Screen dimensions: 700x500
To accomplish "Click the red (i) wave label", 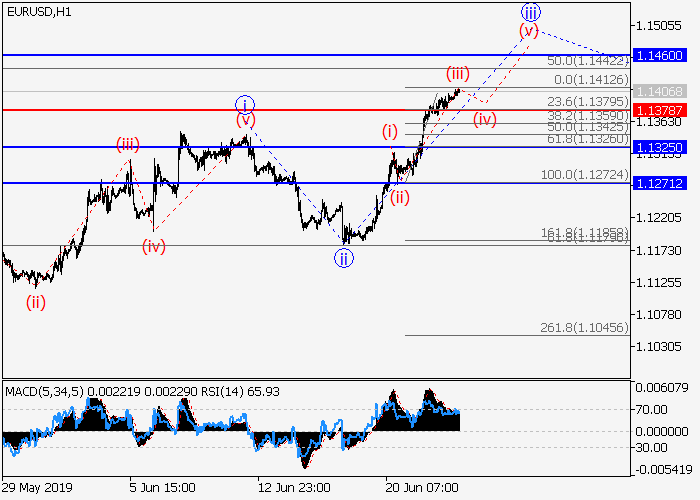I will pos(390,131).
